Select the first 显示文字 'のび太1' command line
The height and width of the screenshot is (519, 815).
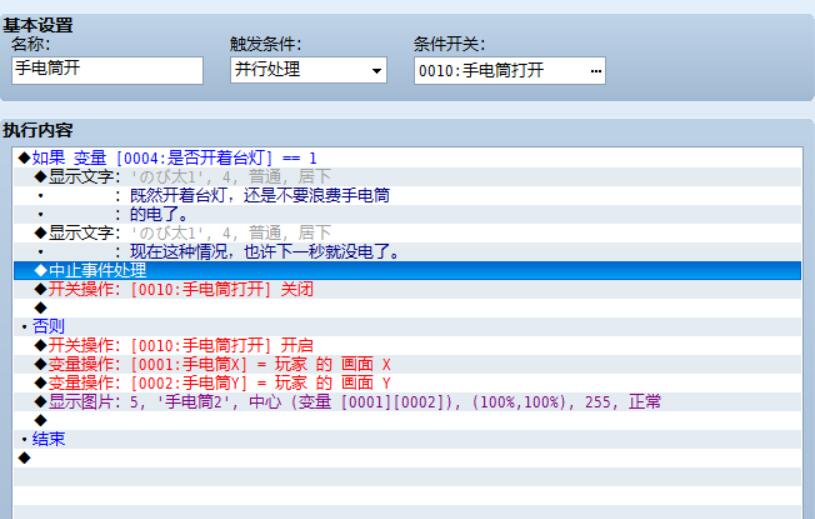coord(408,177)
